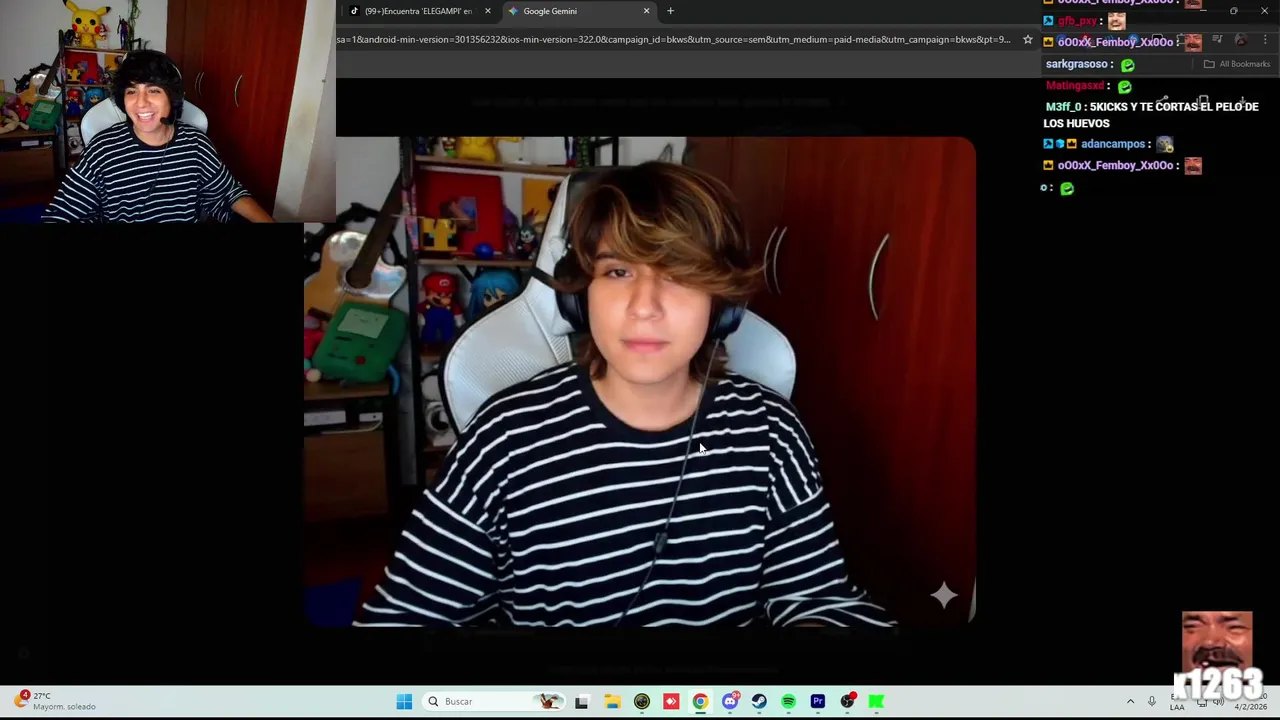Open the All Bookmarks folder

(1237, 64)
